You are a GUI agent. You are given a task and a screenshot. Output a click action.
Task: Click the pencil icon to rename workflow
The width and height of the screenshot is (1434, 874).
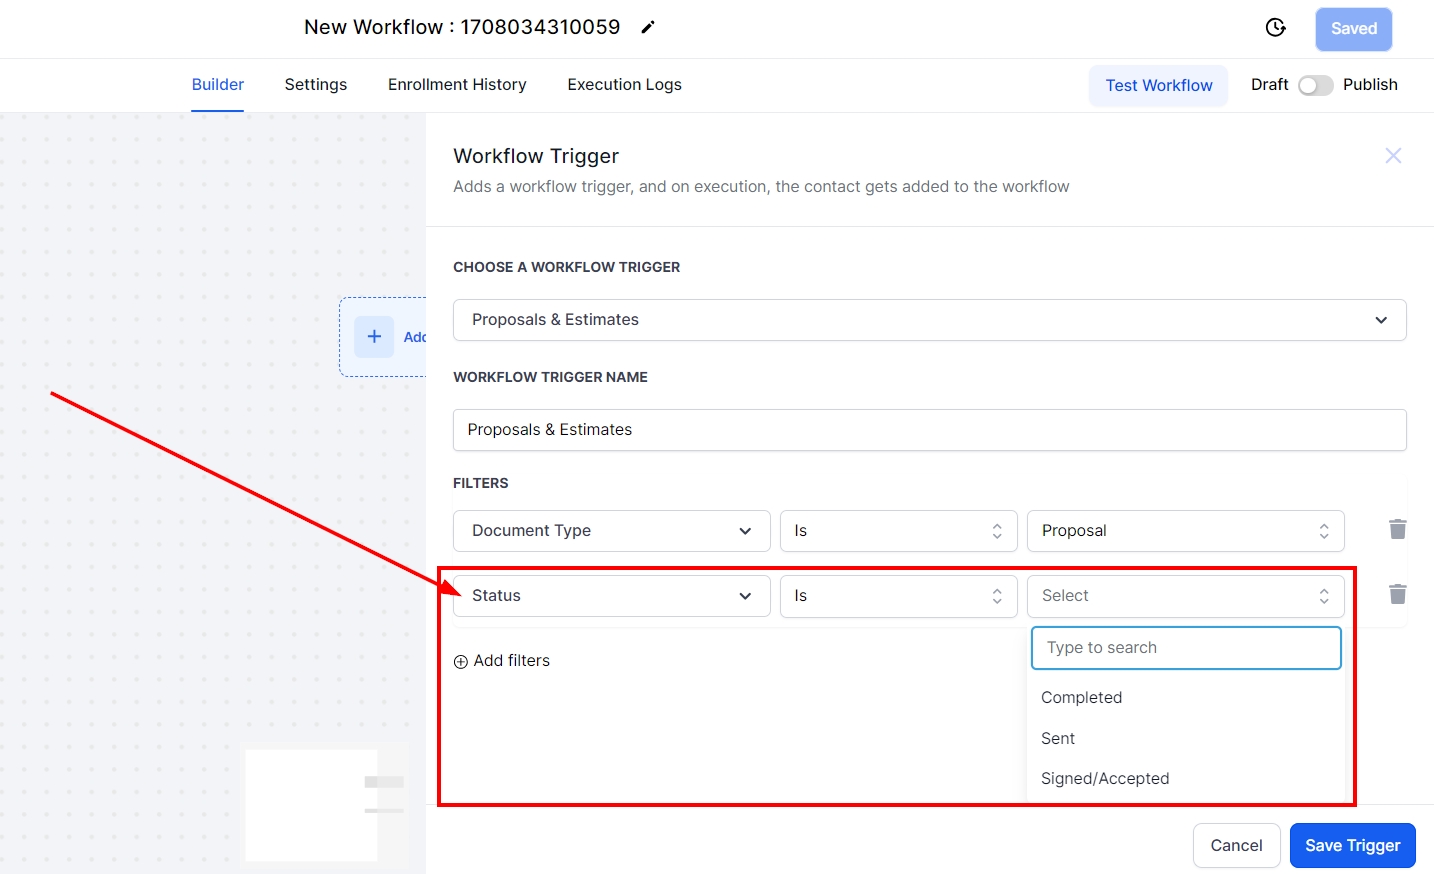tap(648, 28)
